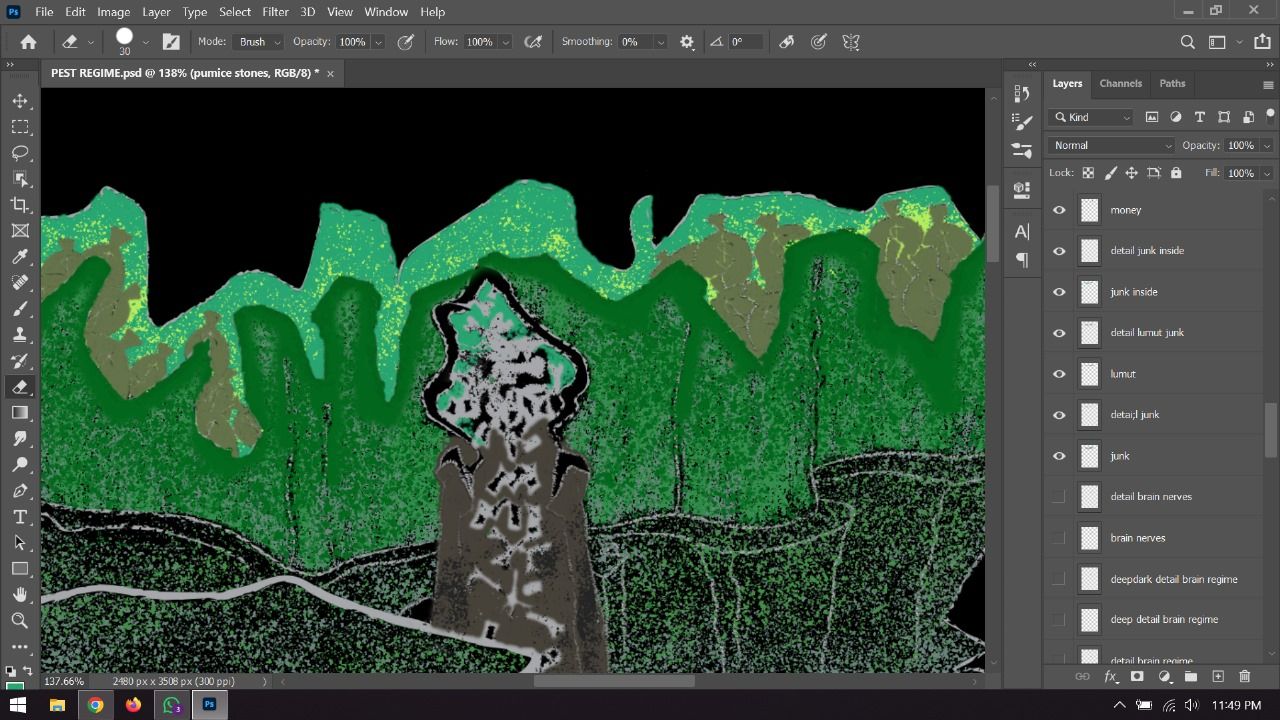
Task: Open the brush preset picker arrow
Action: pos(146,42)
